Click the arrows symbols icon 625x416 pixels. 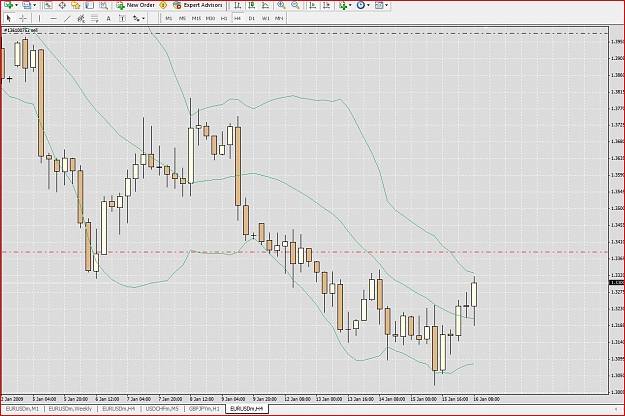click(137, 18)
